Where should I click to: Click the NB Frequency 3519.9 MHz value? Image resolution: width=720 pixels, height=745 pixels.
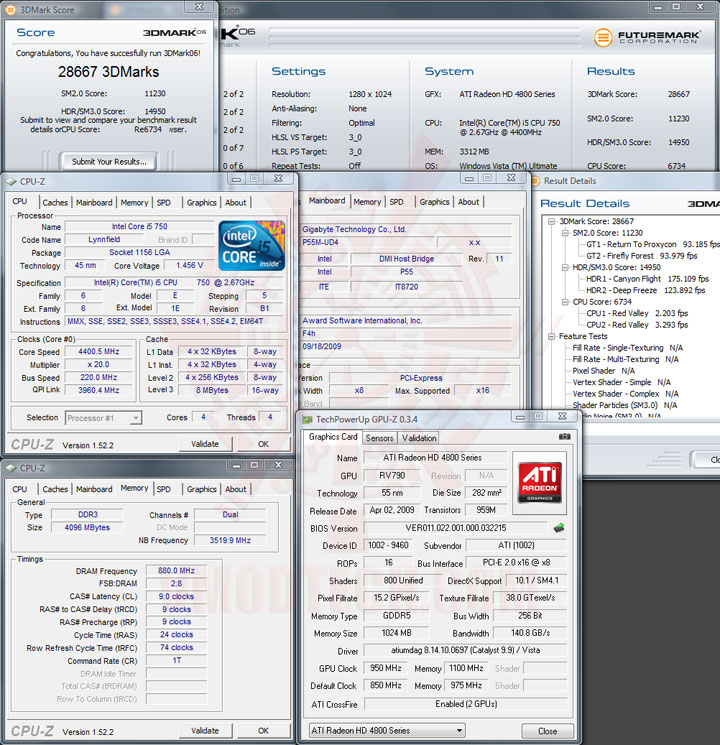click(x=230, y=540)
